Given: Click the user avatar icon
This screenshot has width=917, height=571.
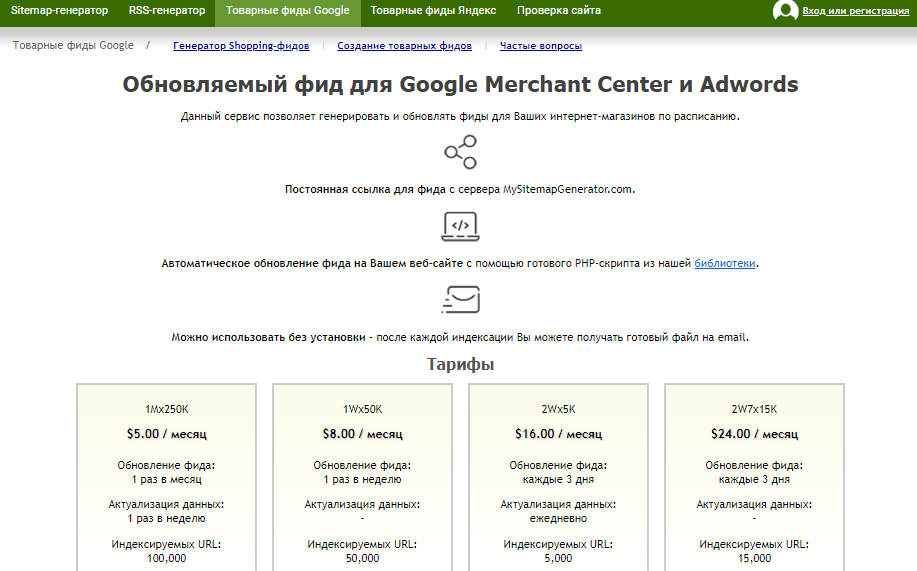Looking at the screenshot, I should coord(786,11).
